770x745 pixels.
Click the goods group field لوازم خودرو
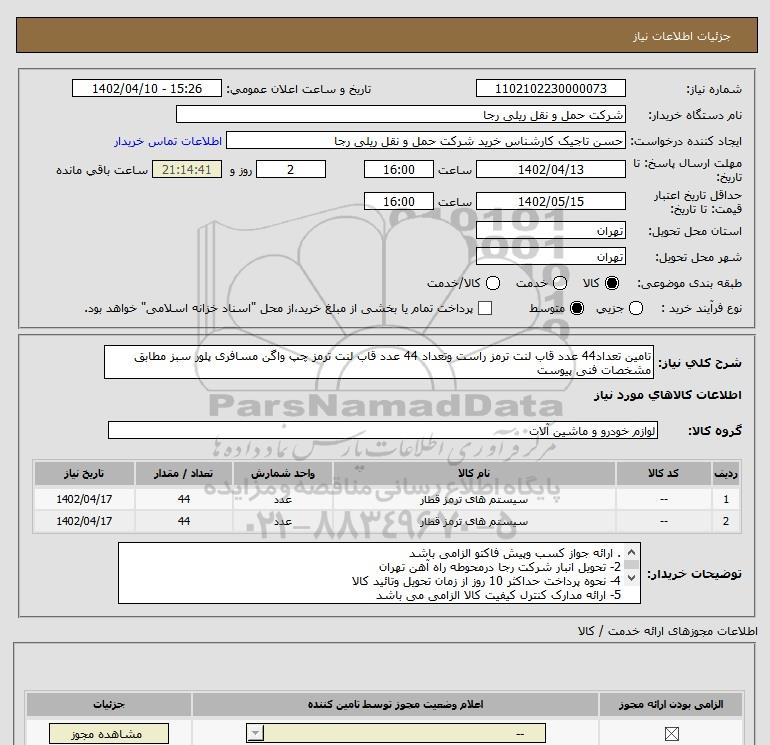pos(383,431)
